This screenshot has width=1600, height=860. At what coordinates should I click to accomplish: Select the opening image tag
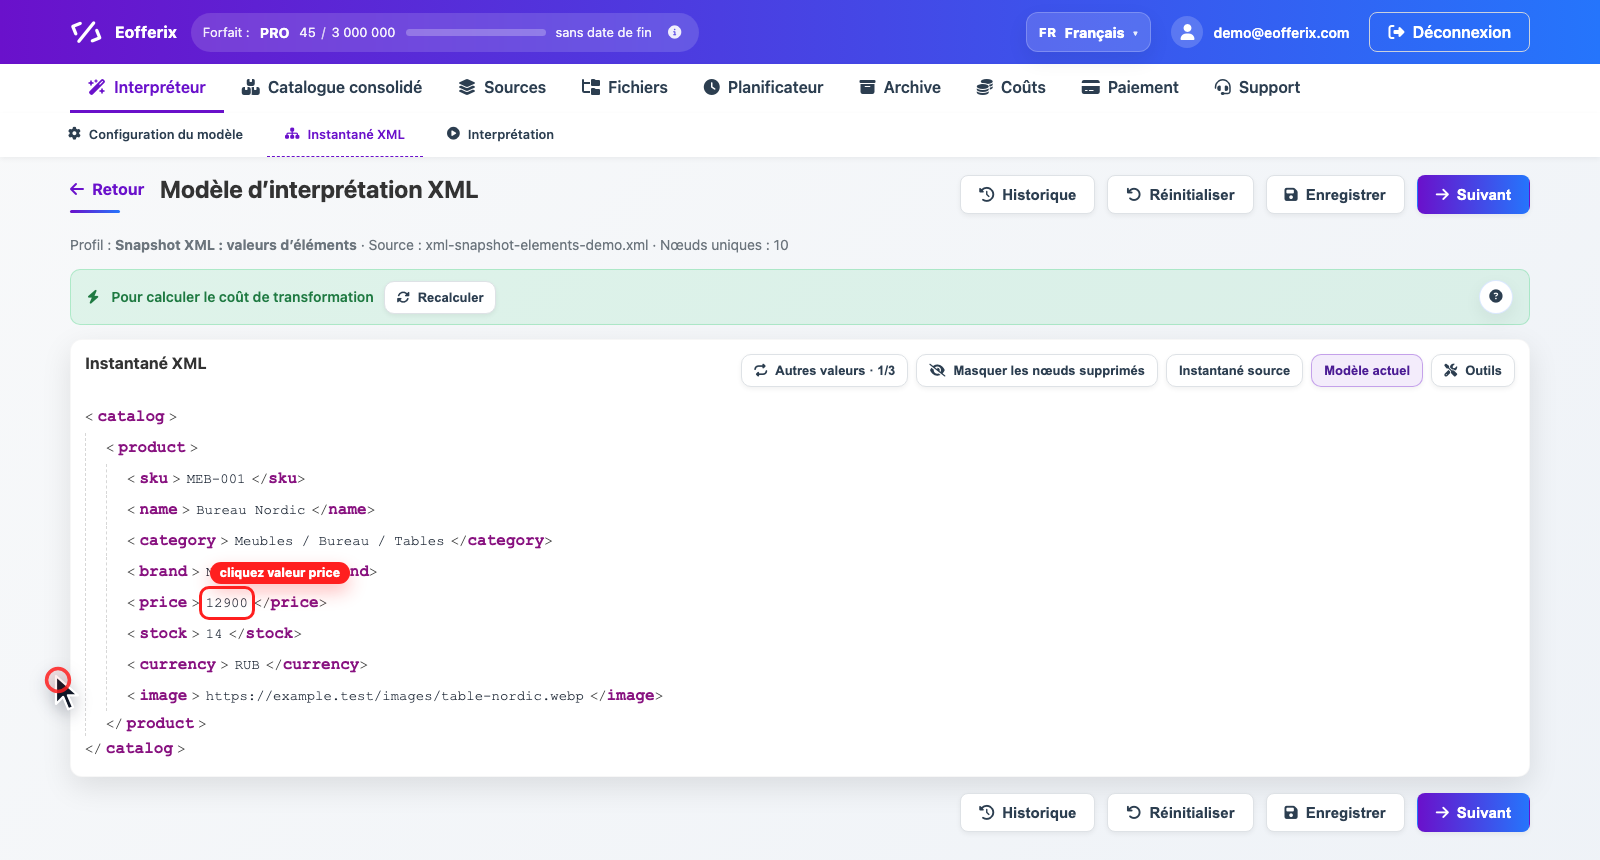163,695
